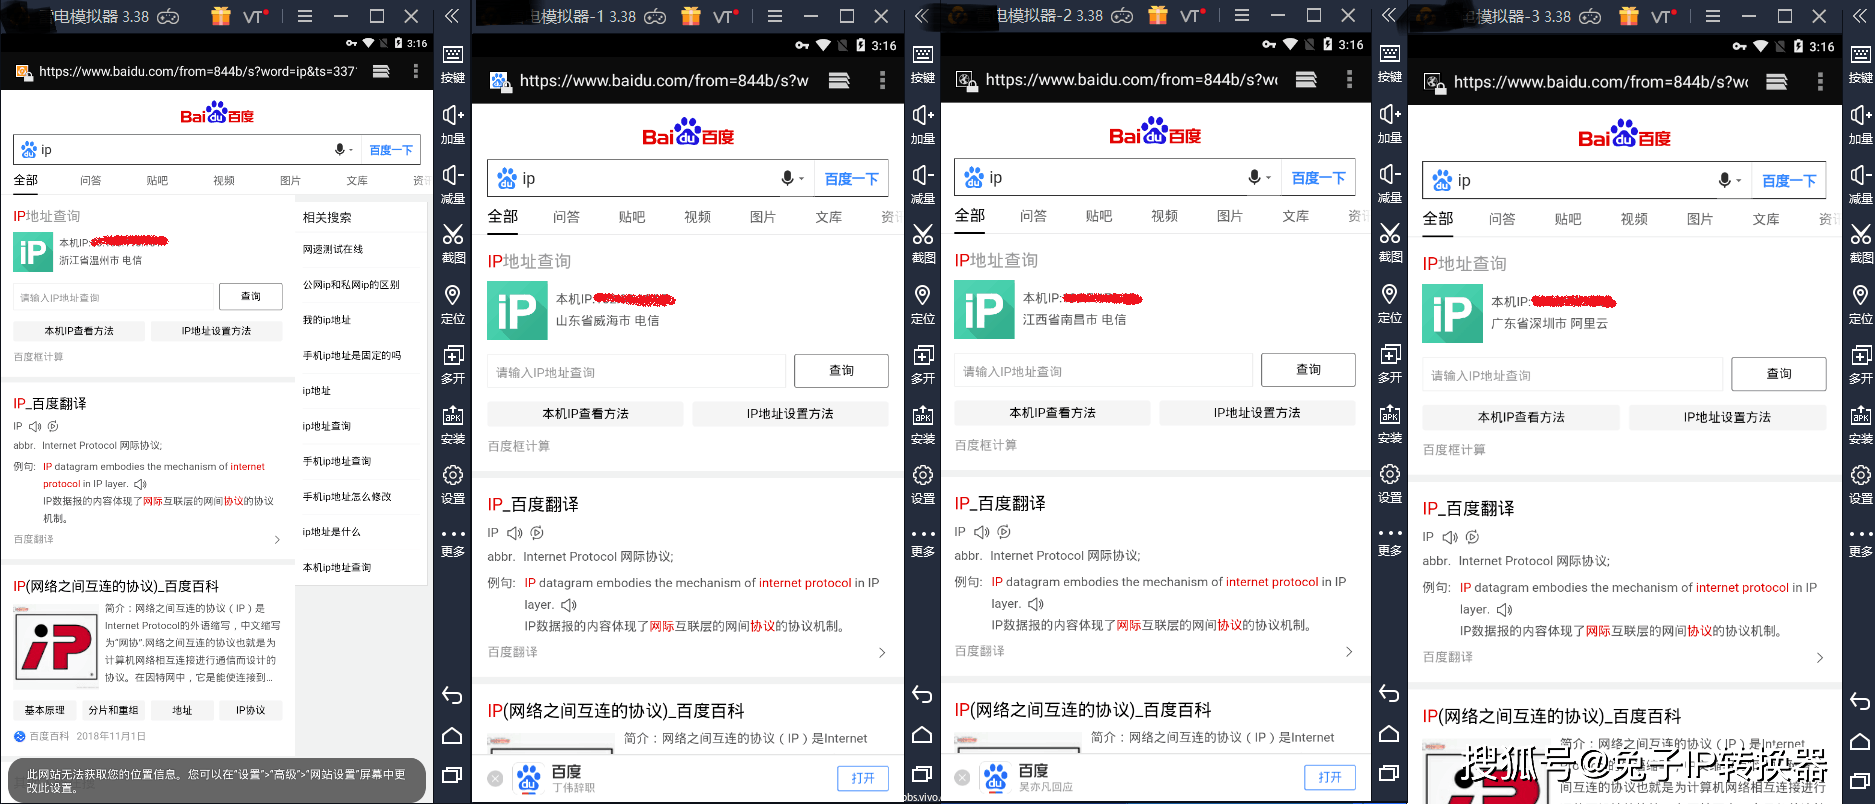Click gamepad icon in first emulator title bar

pos(168,16)
